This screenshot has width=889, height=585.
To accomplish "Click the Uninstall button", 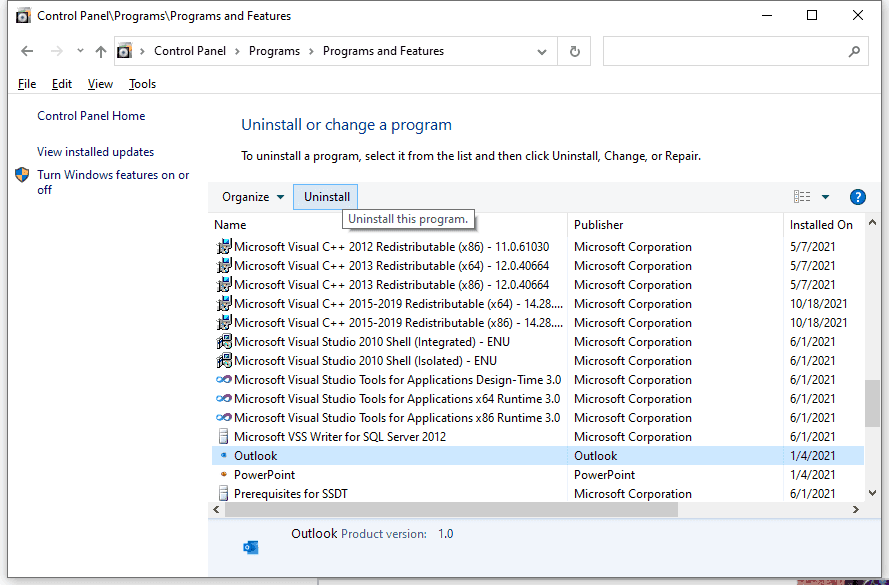I will pyautogui.click(x=327, y=197).
